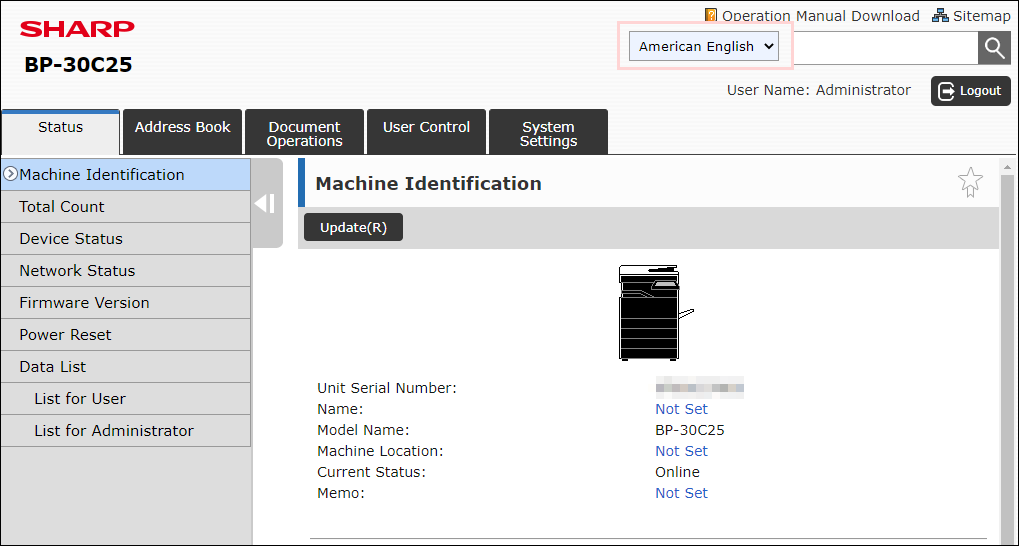Image resolution: width=1019 pixels, height=546 pixels.
Task: Open the Not Set link for Name
Action: [681, 409]
